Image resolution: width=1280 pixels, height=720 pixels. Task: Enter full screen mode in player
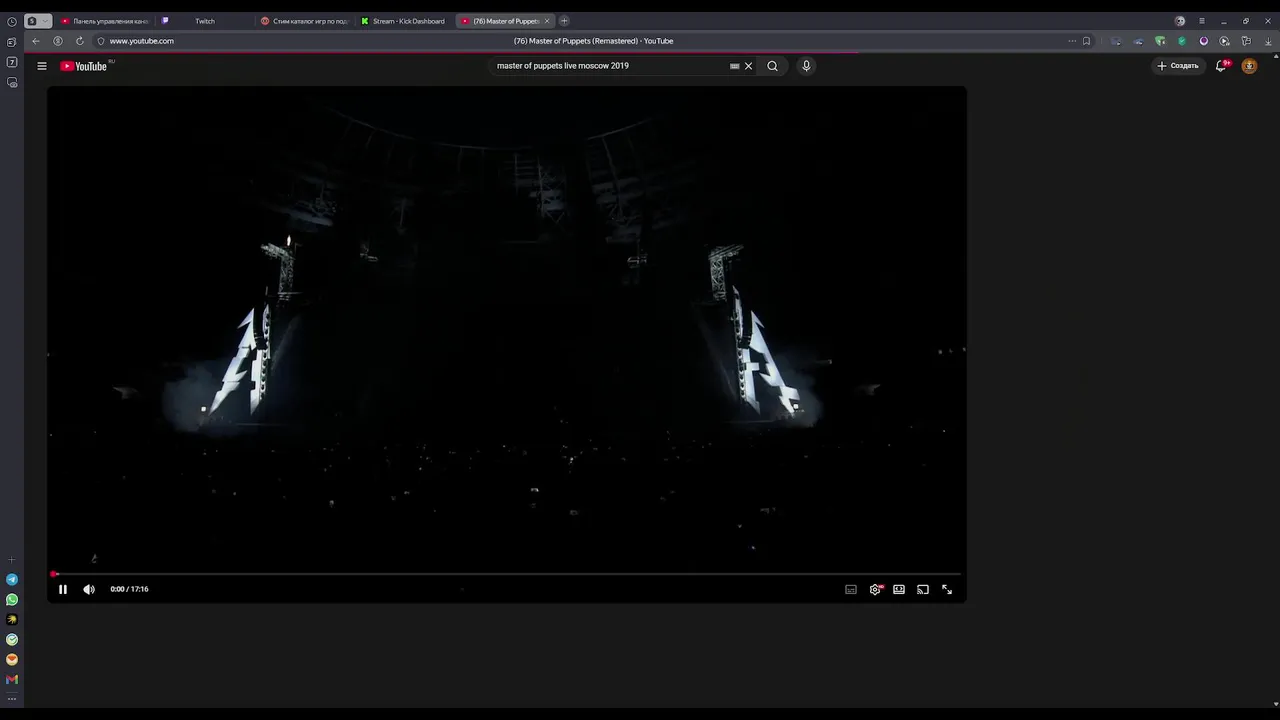click(947, 590)
